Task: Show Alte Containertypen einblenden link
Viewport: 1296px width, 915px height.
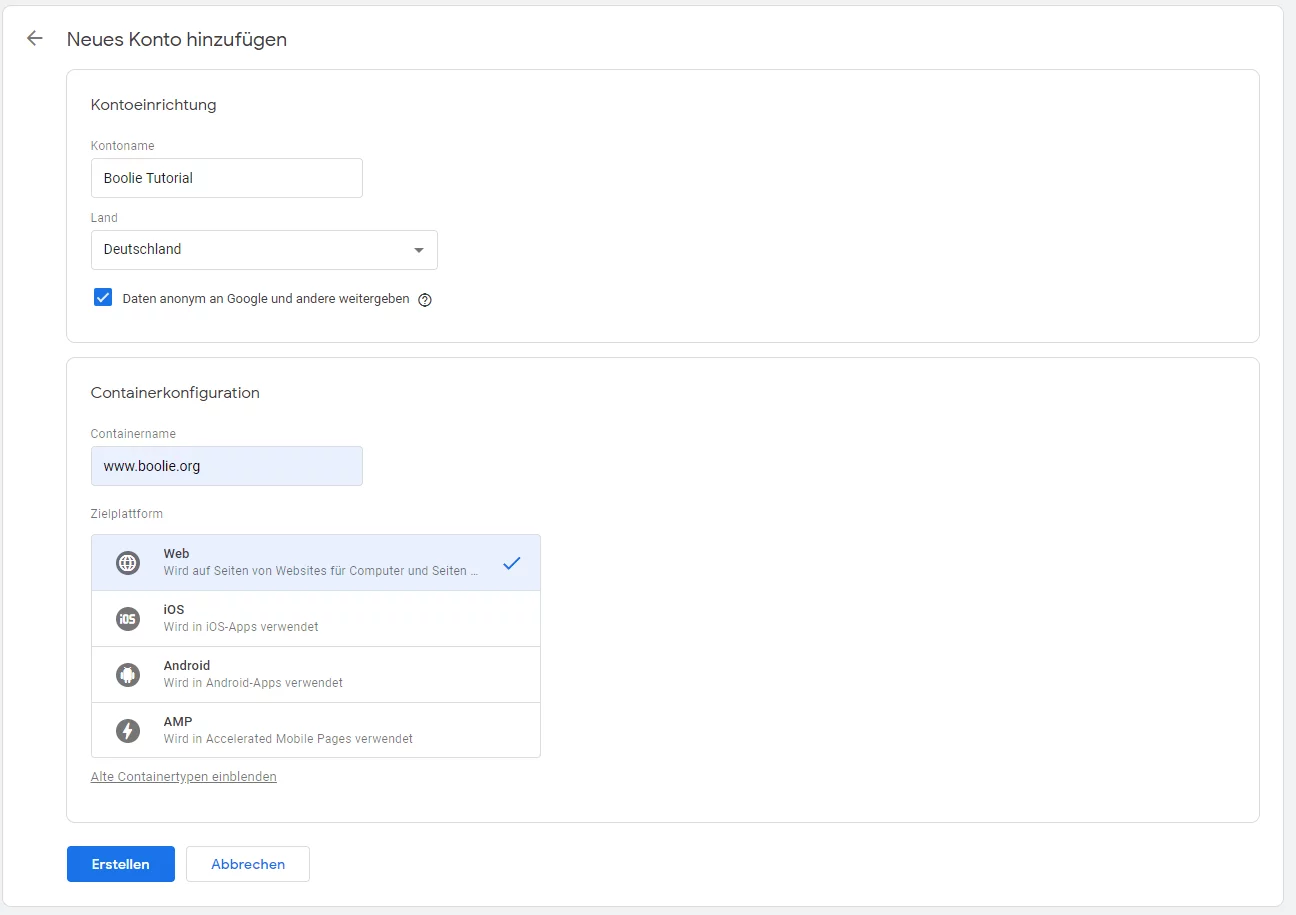Action: (184, 777)
